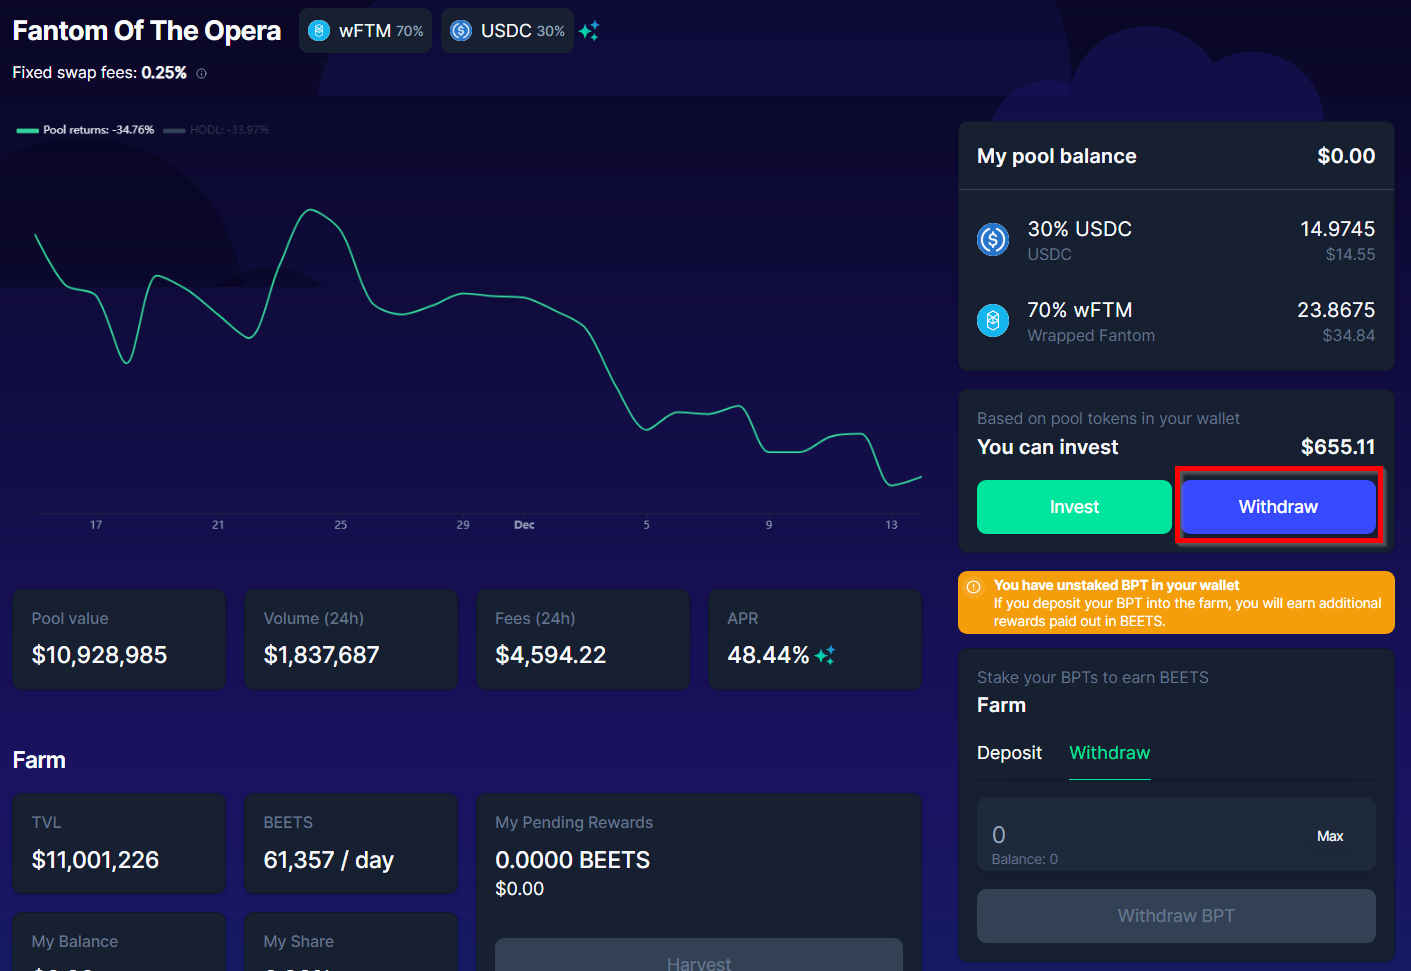Click the You can invest $655.11 amount

(x=1338, y=447)
